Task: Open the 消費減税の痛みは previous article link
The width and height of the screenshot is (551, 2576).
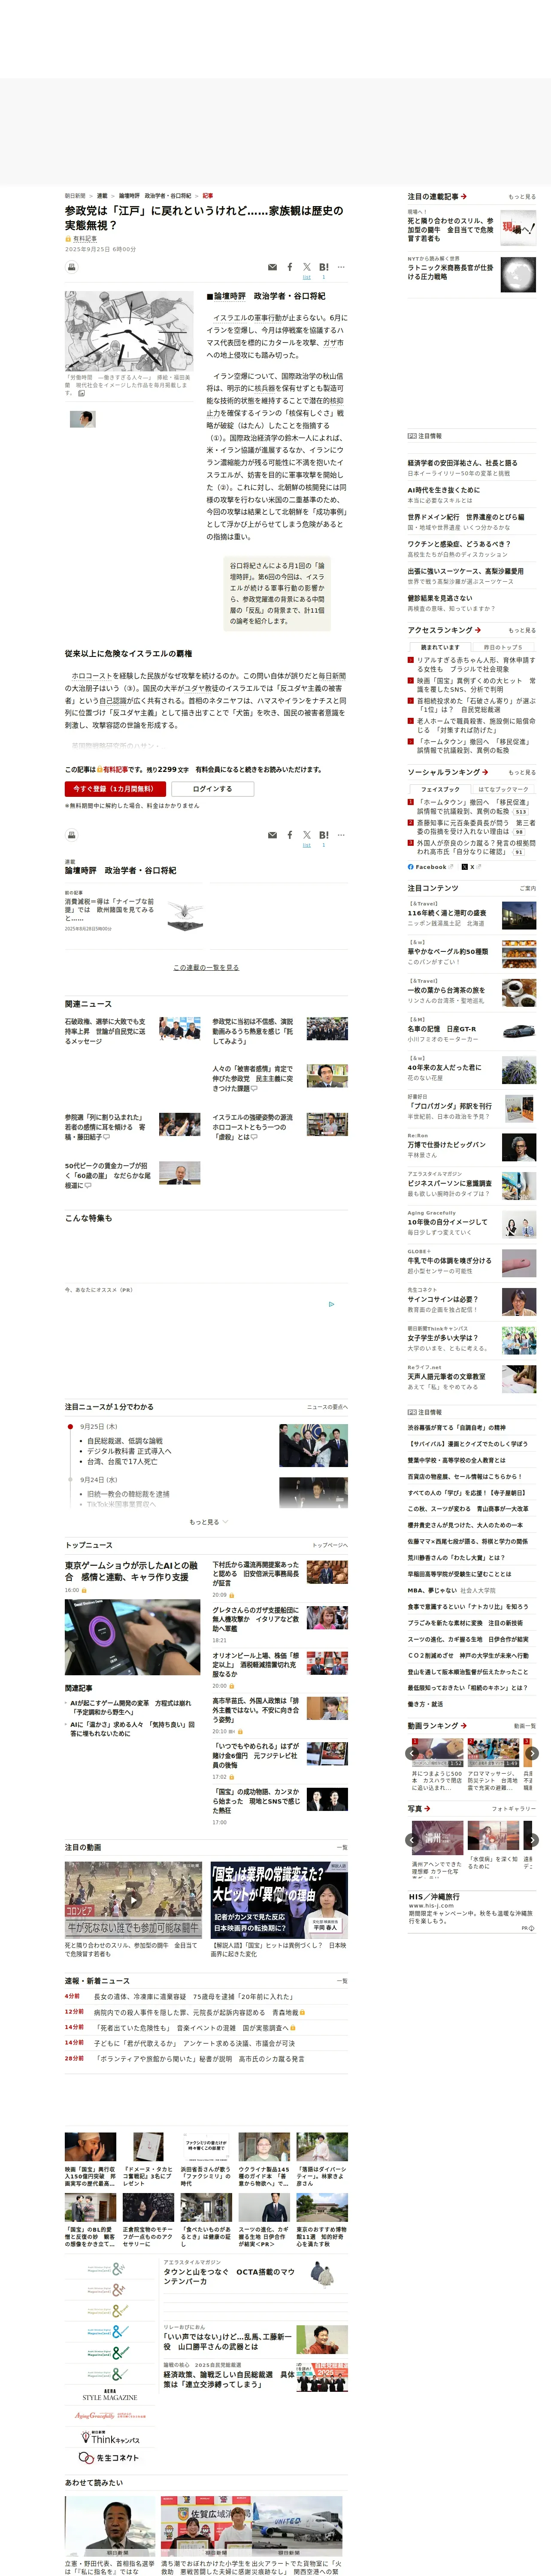Action: (x=110, y=911)
